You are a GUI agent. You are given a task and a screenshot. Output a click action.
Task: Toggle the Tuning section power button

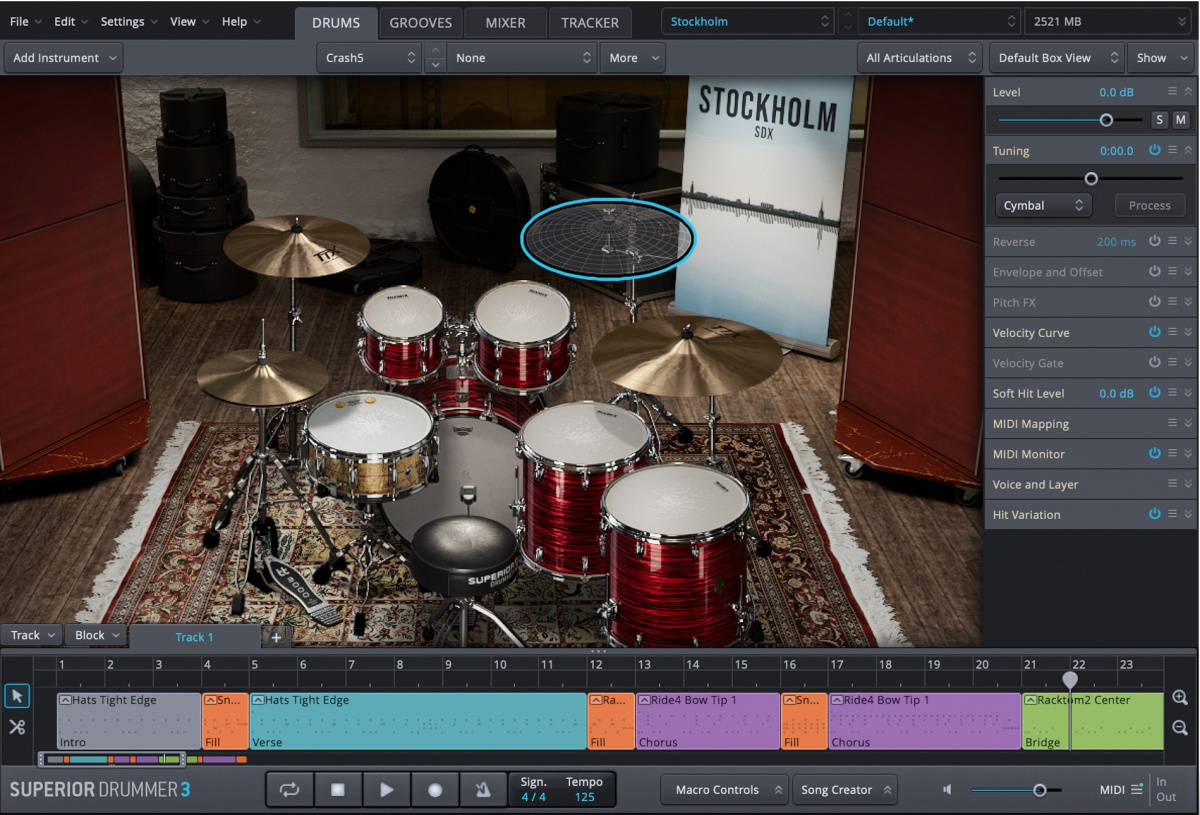[1155, 150]
